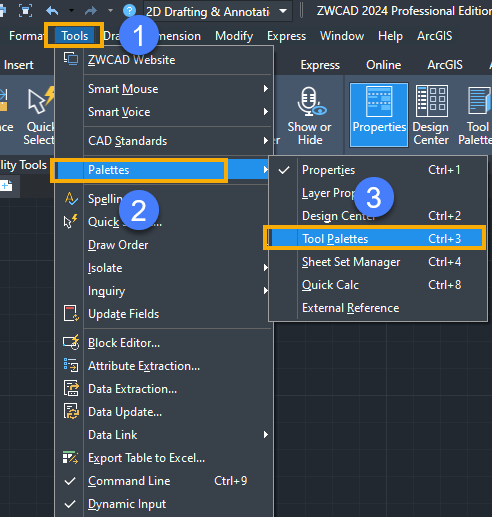Choose Update Fields menu entry
This screenshot has height=517, width=492.
coord(164,314)
